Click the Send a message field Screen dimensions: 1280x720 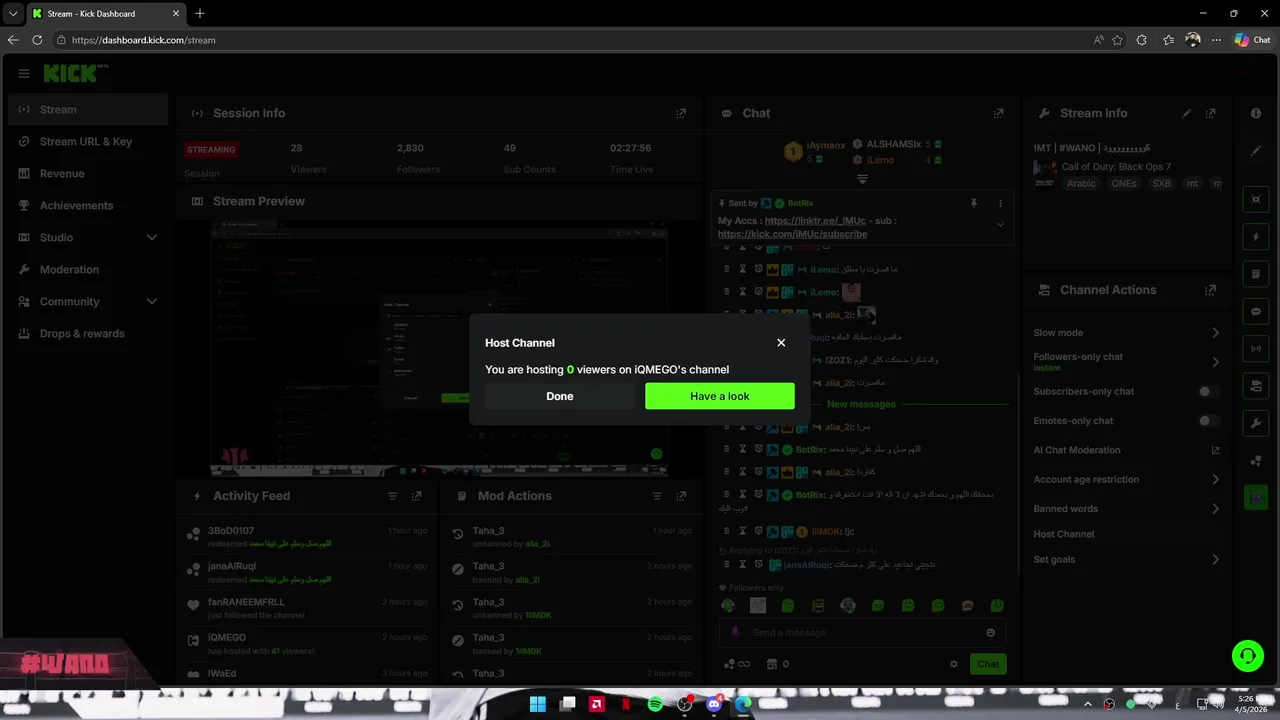pos(863,633)
